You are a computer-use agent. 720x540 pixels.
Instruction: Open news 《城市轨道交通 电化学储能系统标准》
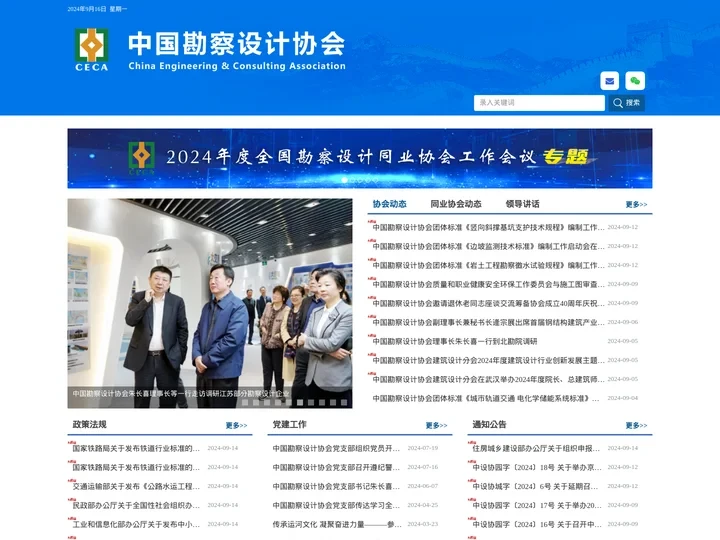tap(486, 398)
